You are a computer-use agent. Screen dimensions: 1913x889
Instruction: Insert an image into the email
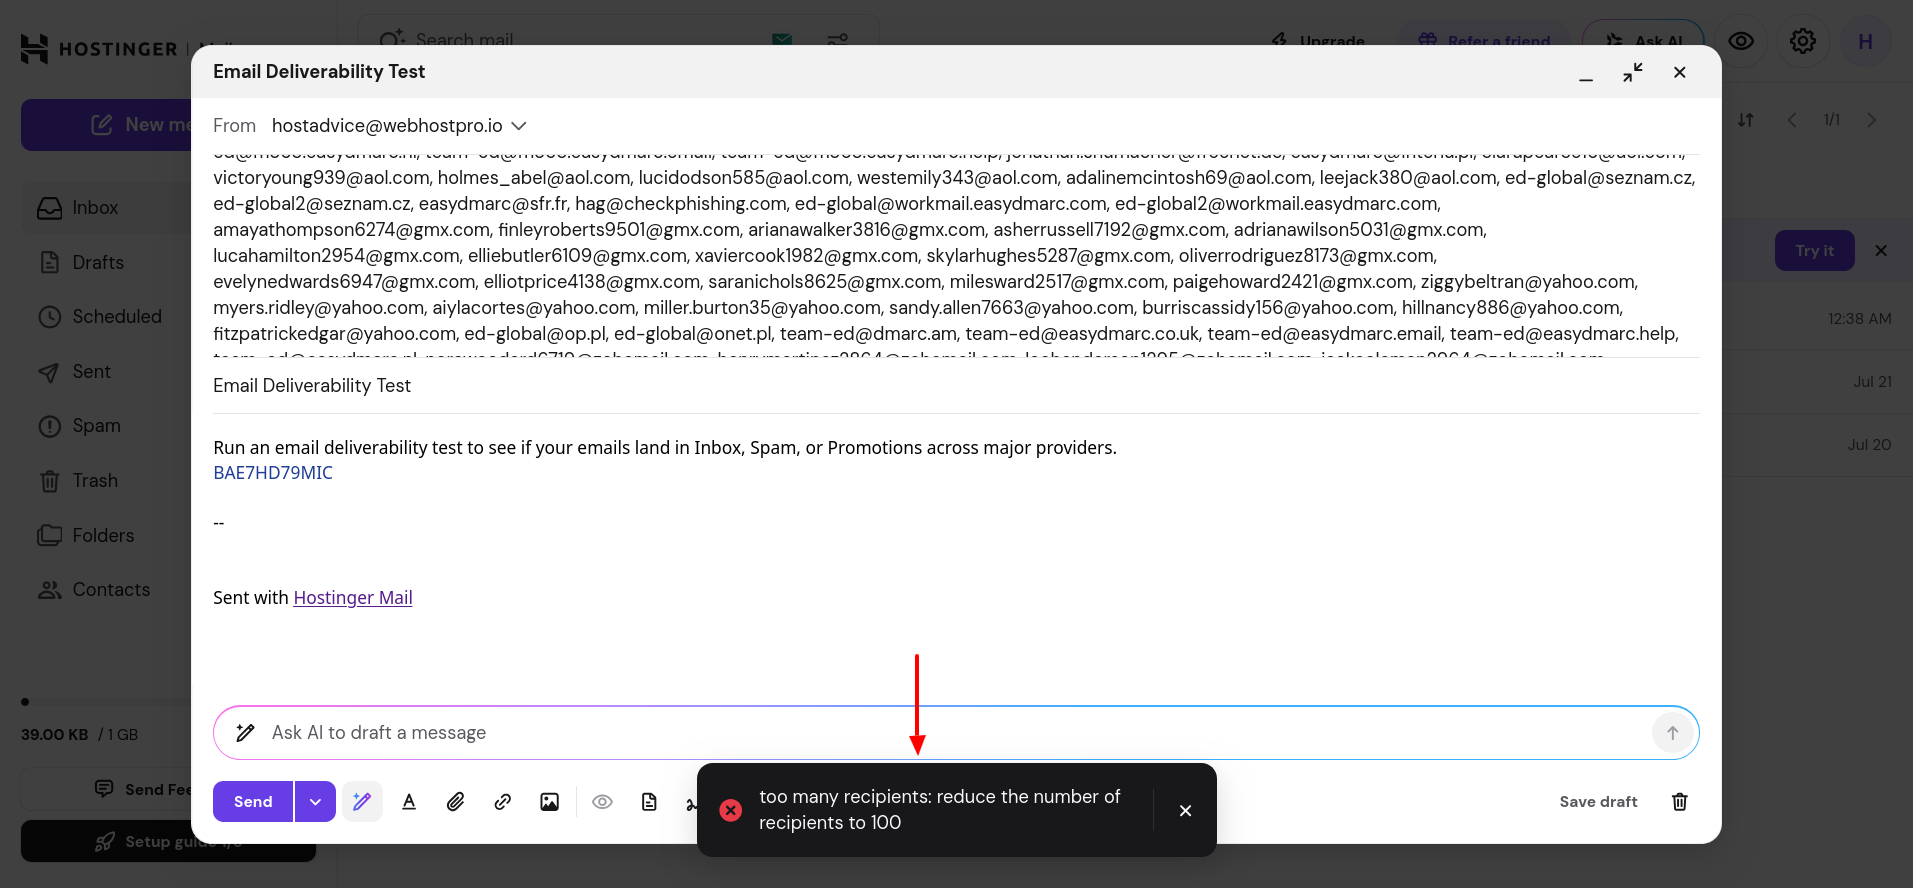click(x=550, y=802)
